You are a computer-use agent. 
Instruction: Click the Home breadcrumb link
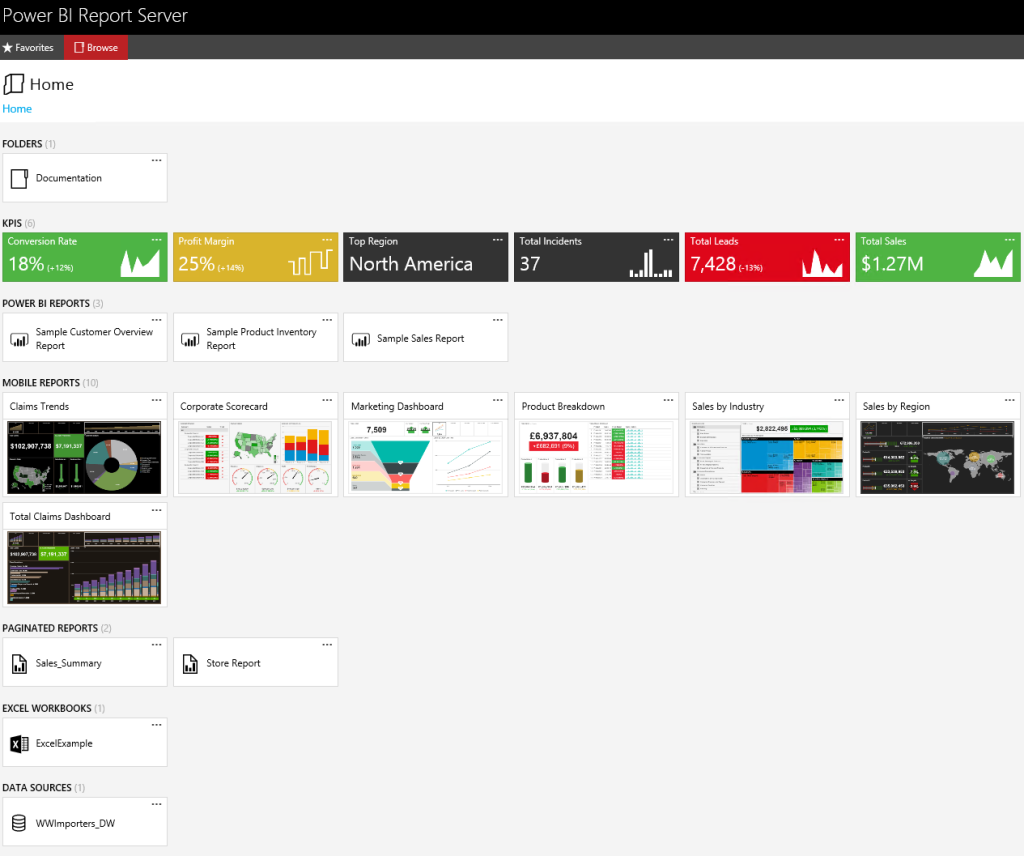tap(16, 108)
